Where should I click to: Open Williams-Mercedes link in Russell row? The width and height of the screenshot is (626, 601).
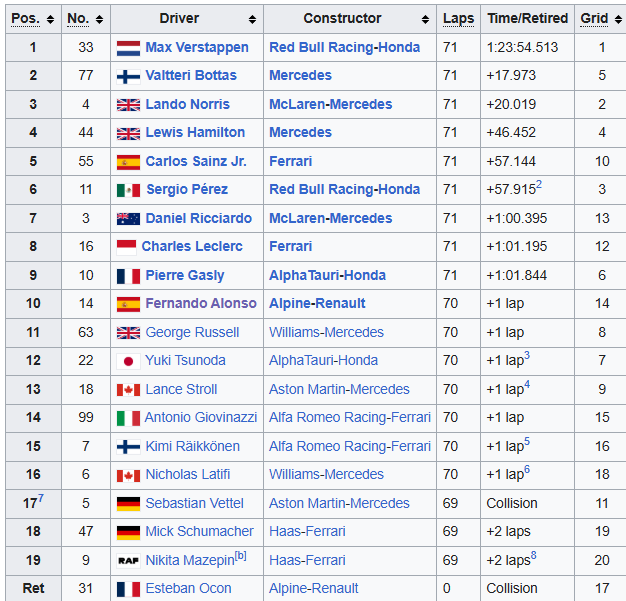(x=326, y=333)
